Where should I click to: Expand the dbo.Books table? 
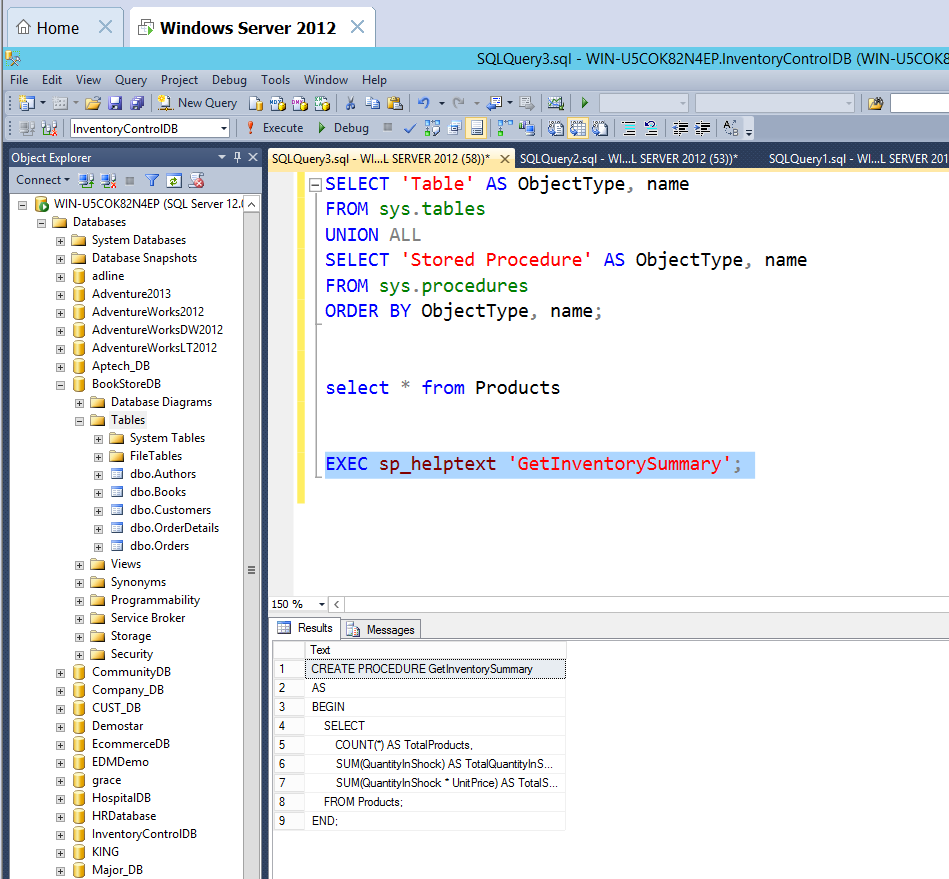pos(98,491)
